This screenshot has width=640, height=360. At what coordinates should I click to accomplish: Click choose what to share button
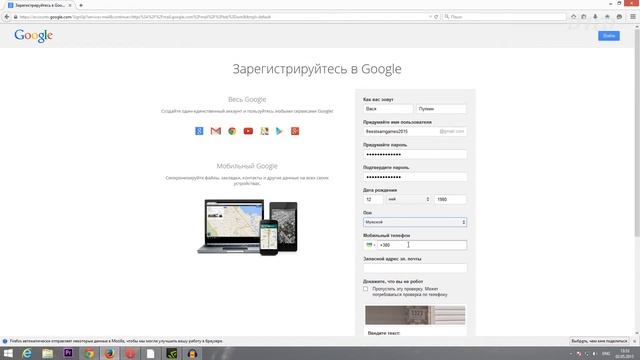click(x=599, y=341)
